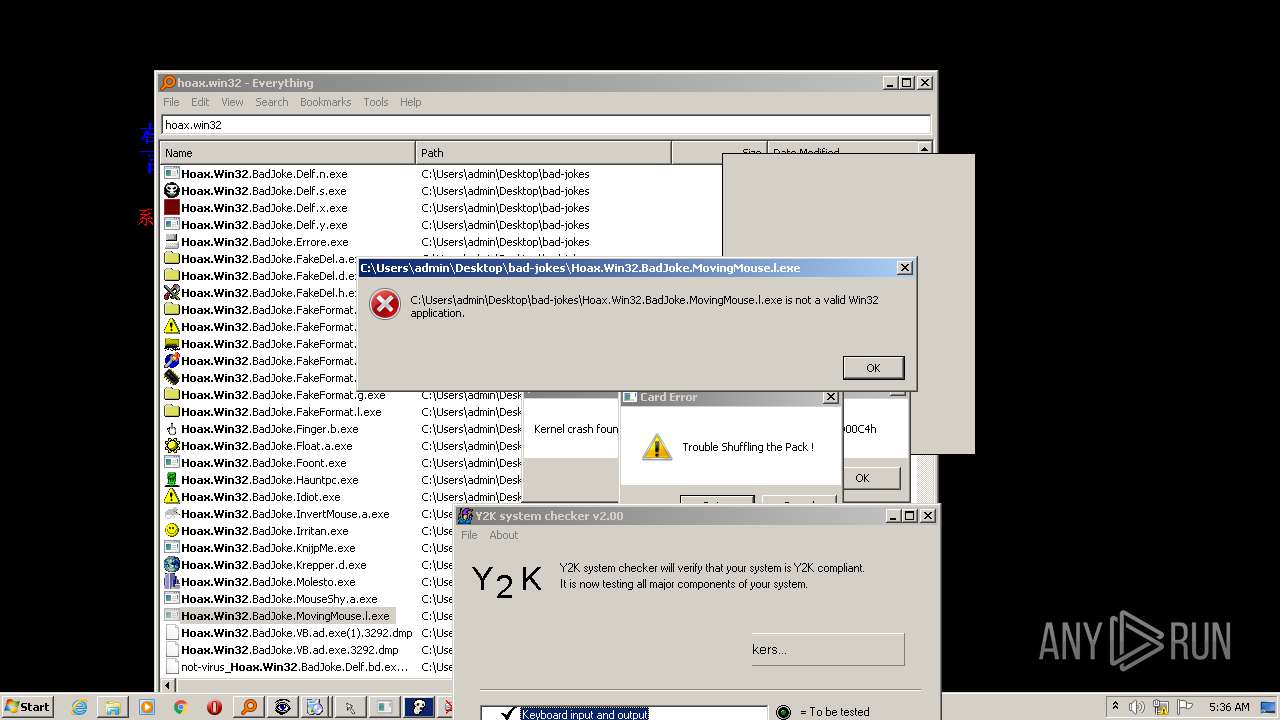Screen dimensions: 1280x720
Task: Click the icon of Hoax.Win32.BadJoke.Delf.s.exe
Action: [x=171, y=191]
